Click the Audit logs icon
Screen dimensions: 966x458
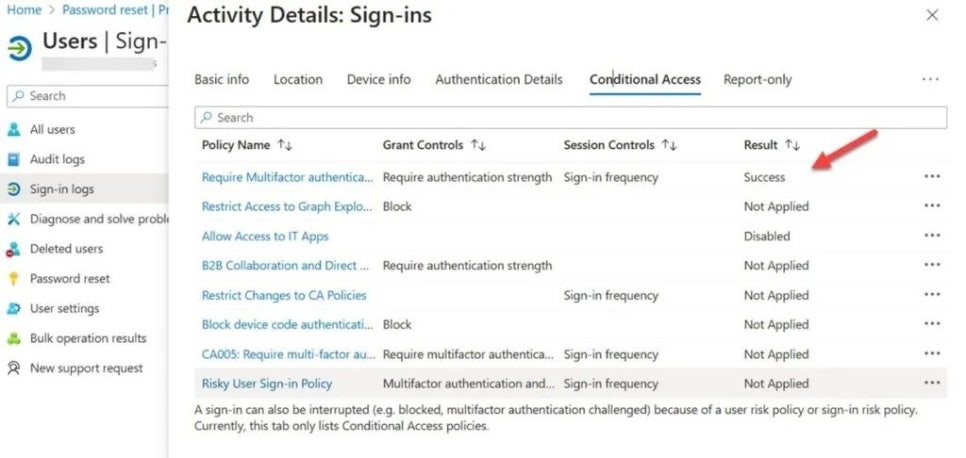click(14, 159)
